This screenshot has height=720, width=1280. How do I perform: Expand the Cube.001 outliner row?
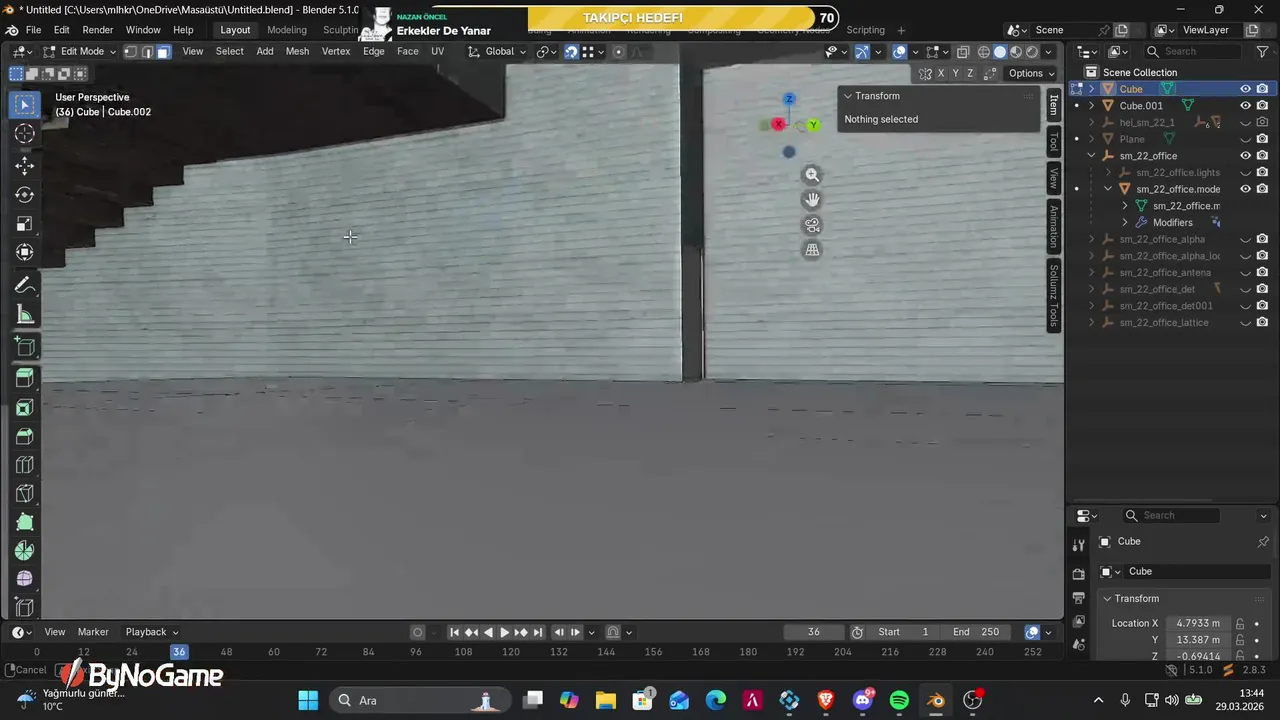[1092, 105]
